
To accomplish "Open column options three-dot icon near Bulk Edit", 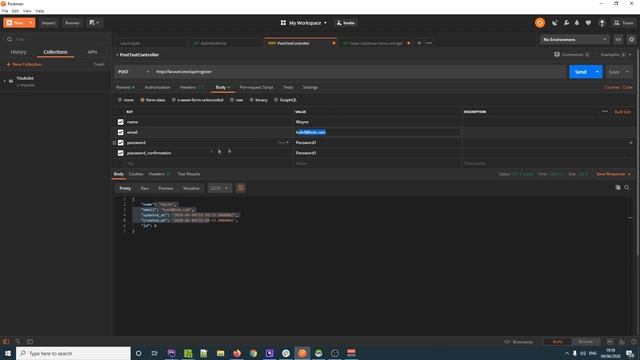I will tap(604, 111).
